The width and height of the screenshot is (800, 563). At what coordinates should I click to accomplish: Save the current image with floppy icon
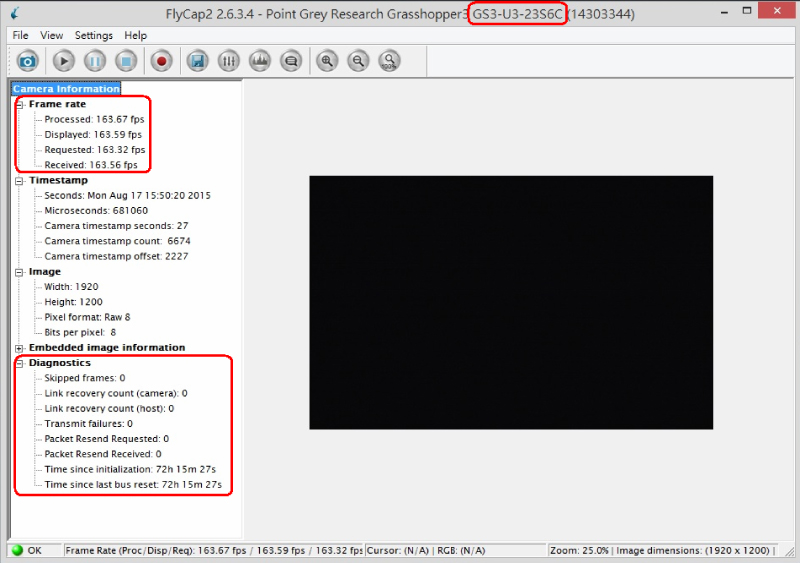pos(198,61)
